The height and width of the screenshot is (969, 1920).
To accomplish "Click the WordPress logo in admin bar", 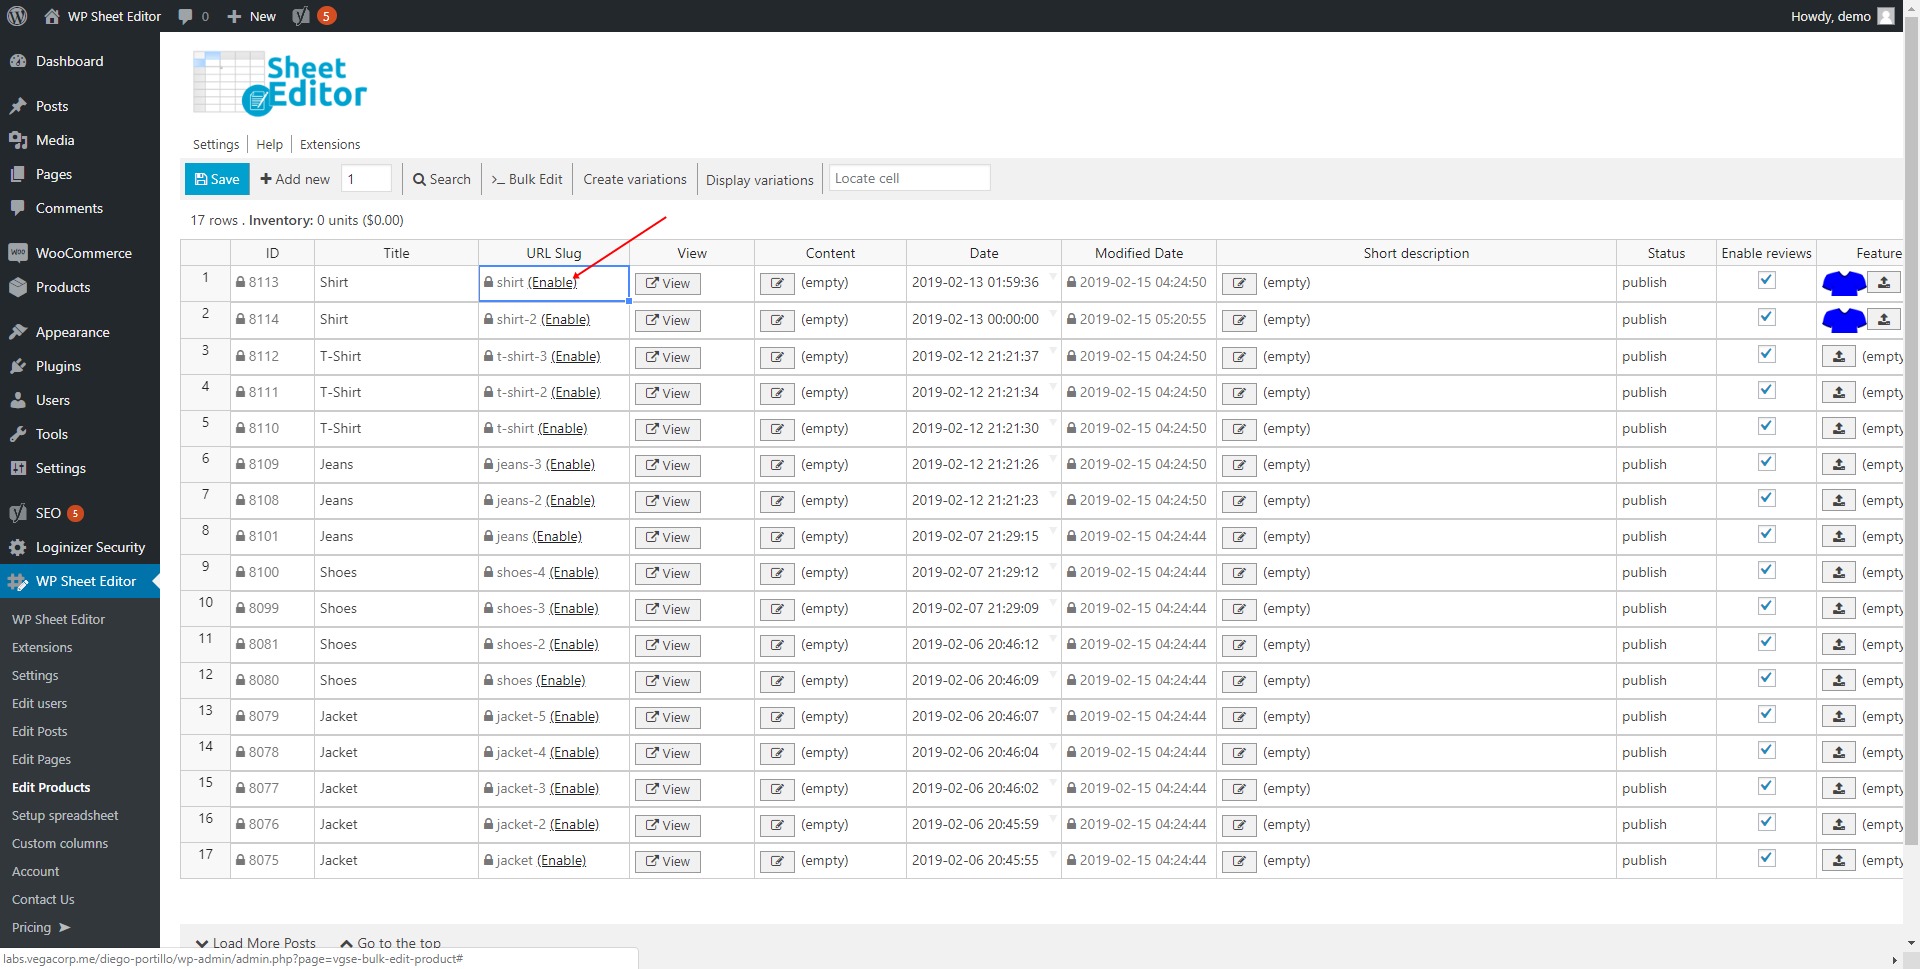I will (x=17, y=16).
